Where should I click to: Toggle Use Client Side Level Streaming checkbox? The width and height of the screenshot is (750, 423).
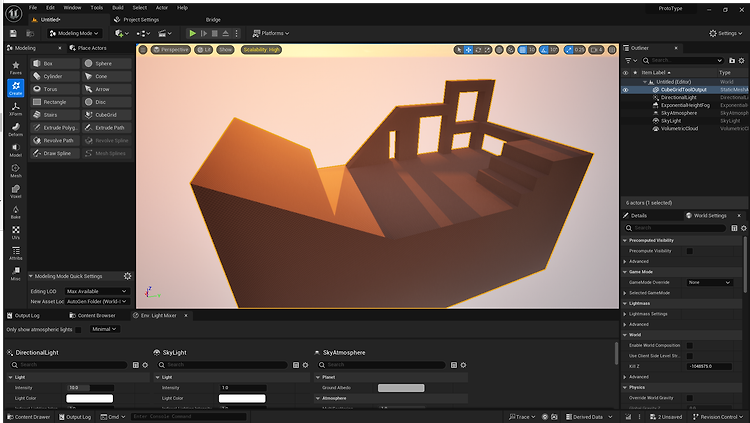pos(690,356)
